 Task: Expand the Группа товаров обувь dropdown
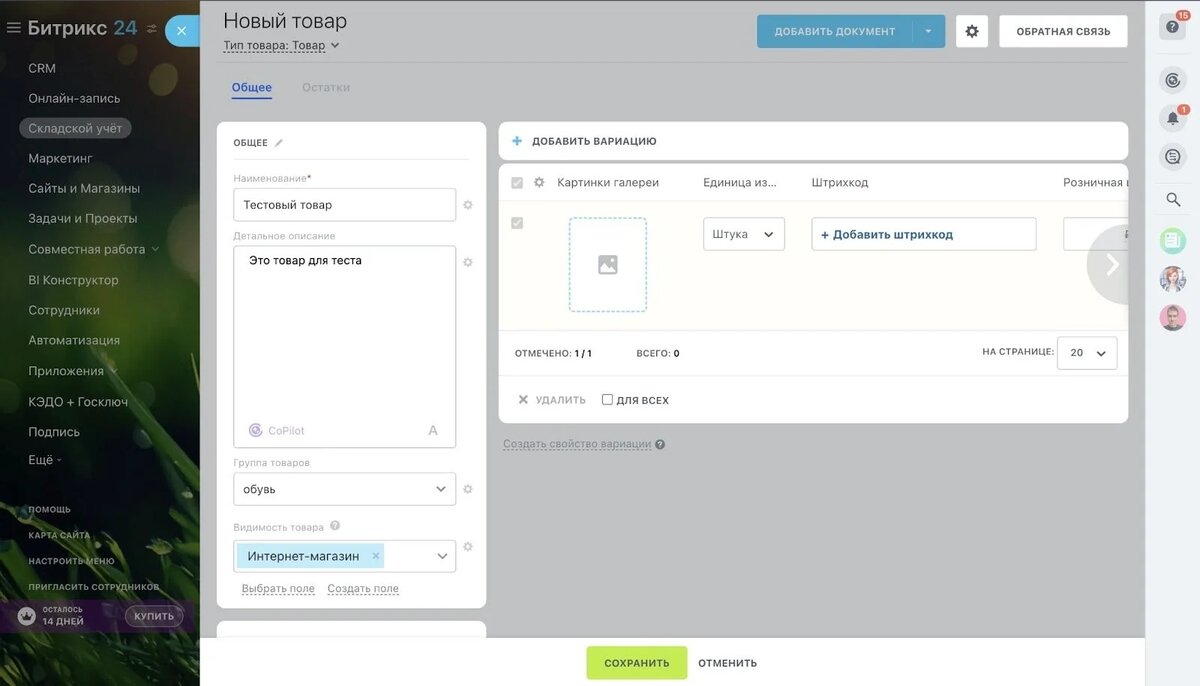[x=345, y=489]
